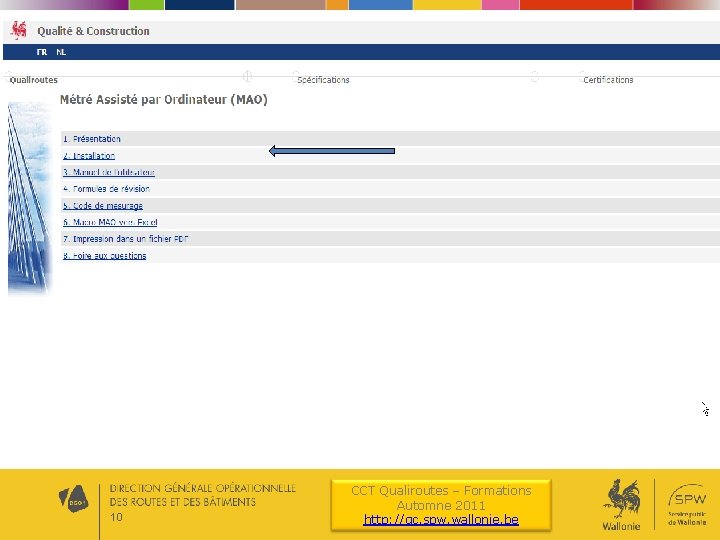Open 6. Macro MAO vers Excel link

(110, 222)
